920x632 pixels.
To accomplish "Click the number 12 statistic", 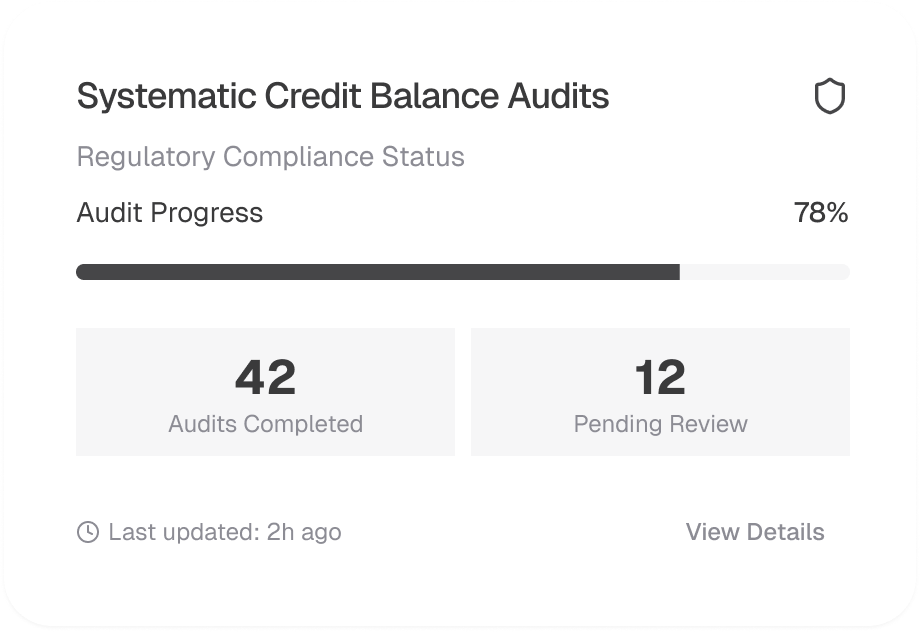I will tap(660, 377).
